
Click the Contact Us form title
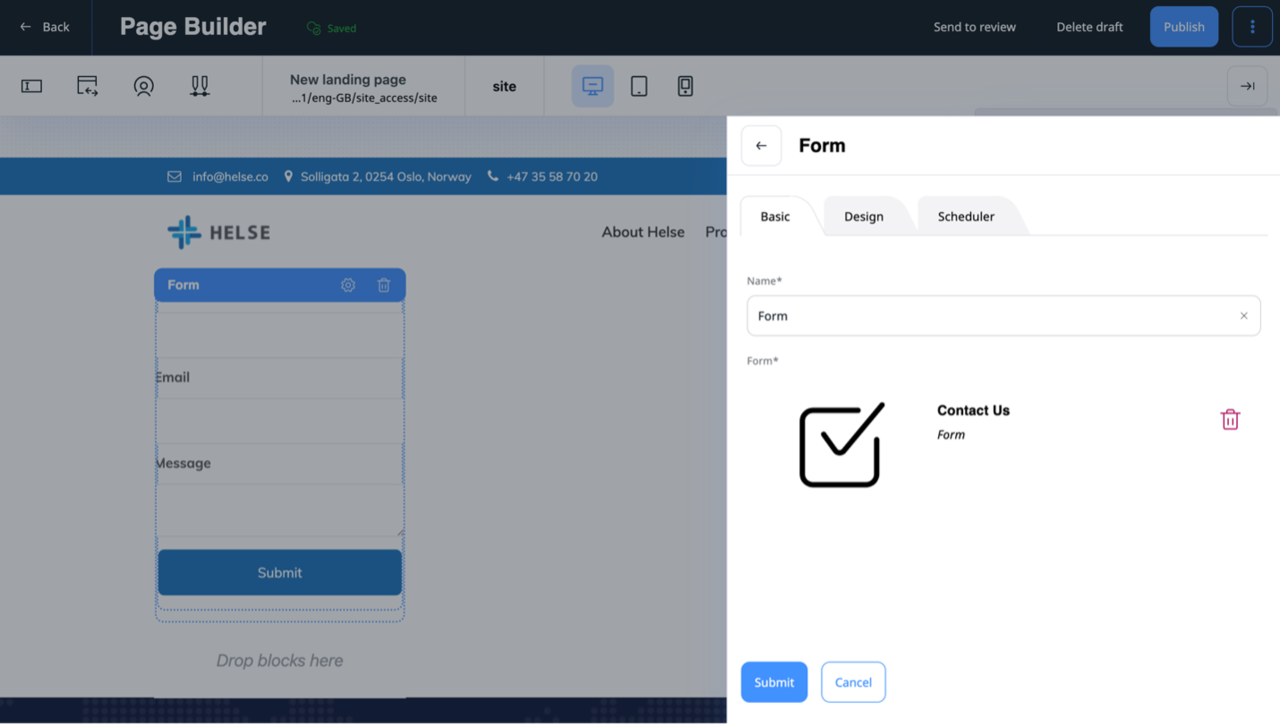tap(973, 410)
